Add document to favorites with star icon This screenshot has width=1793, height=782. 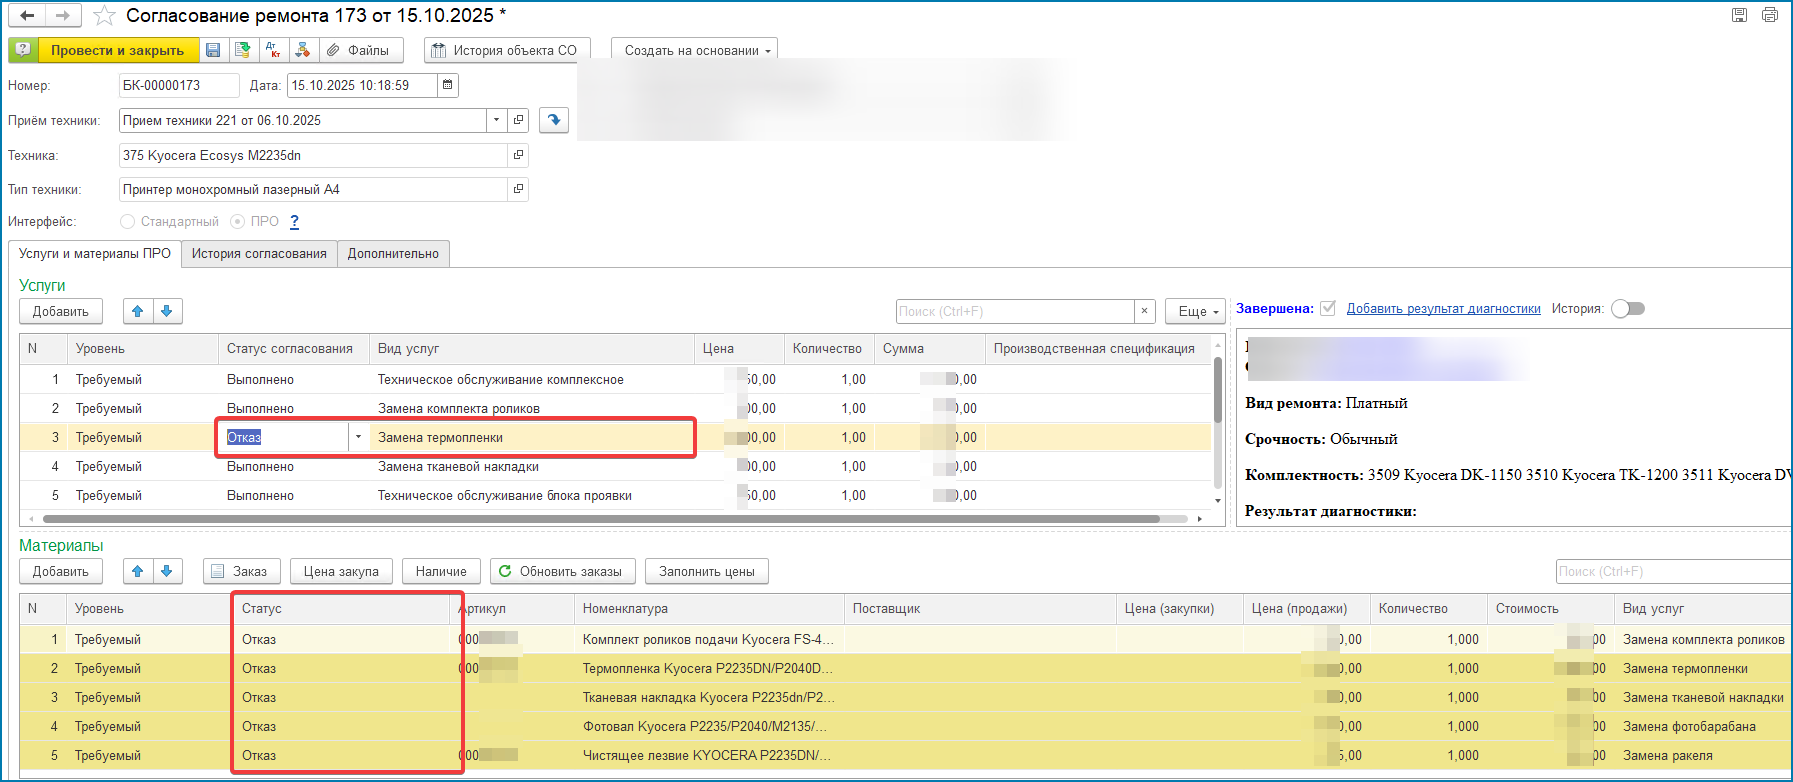[104, 16]
